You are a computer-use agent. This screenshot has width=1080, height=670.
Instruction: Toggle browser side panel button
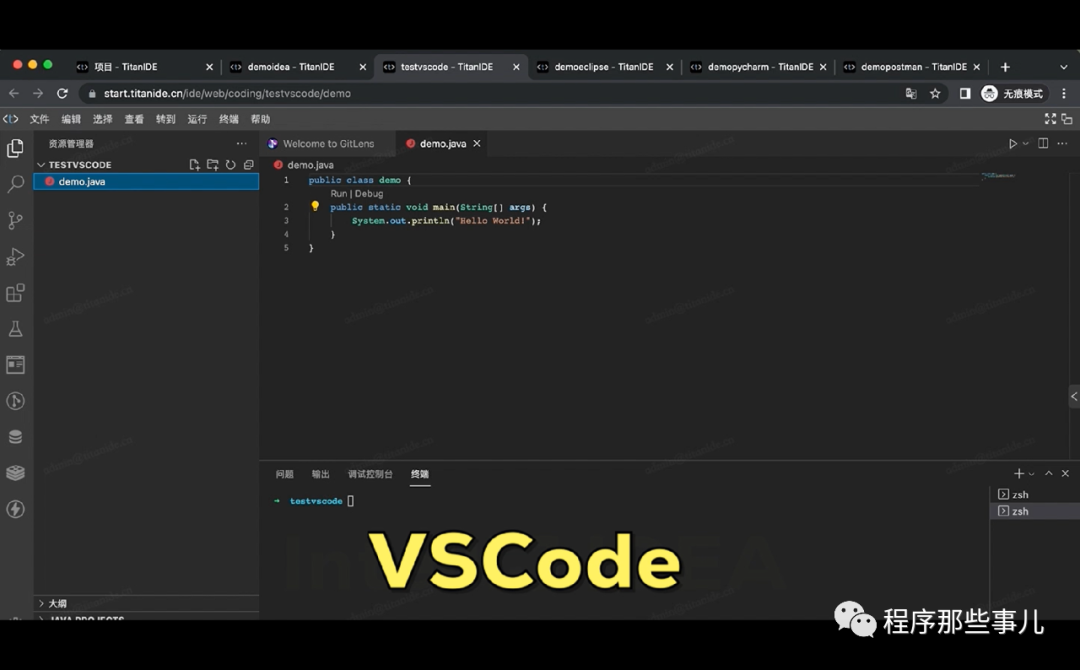click(x=965, y=94)
